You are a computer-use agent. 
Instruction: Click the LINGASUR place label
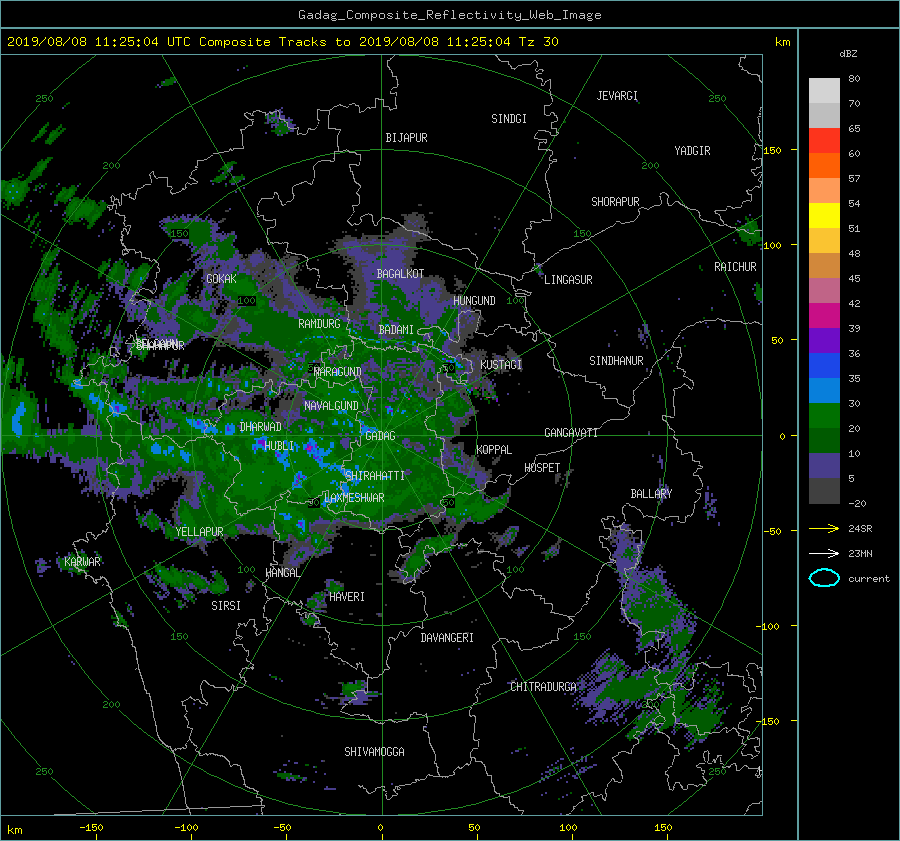click(568, 280)
